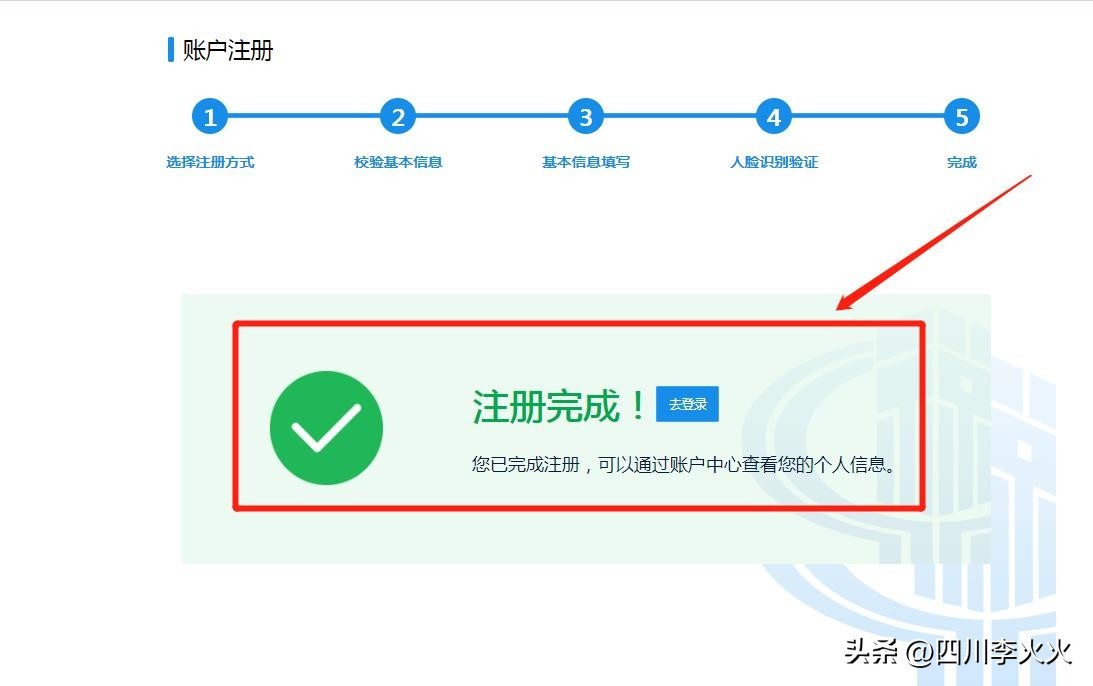Screen dimensions: 1093x686
Task: Click the 您已完成注册 description text
Action: pyautogui.click(x=683, y=464)
